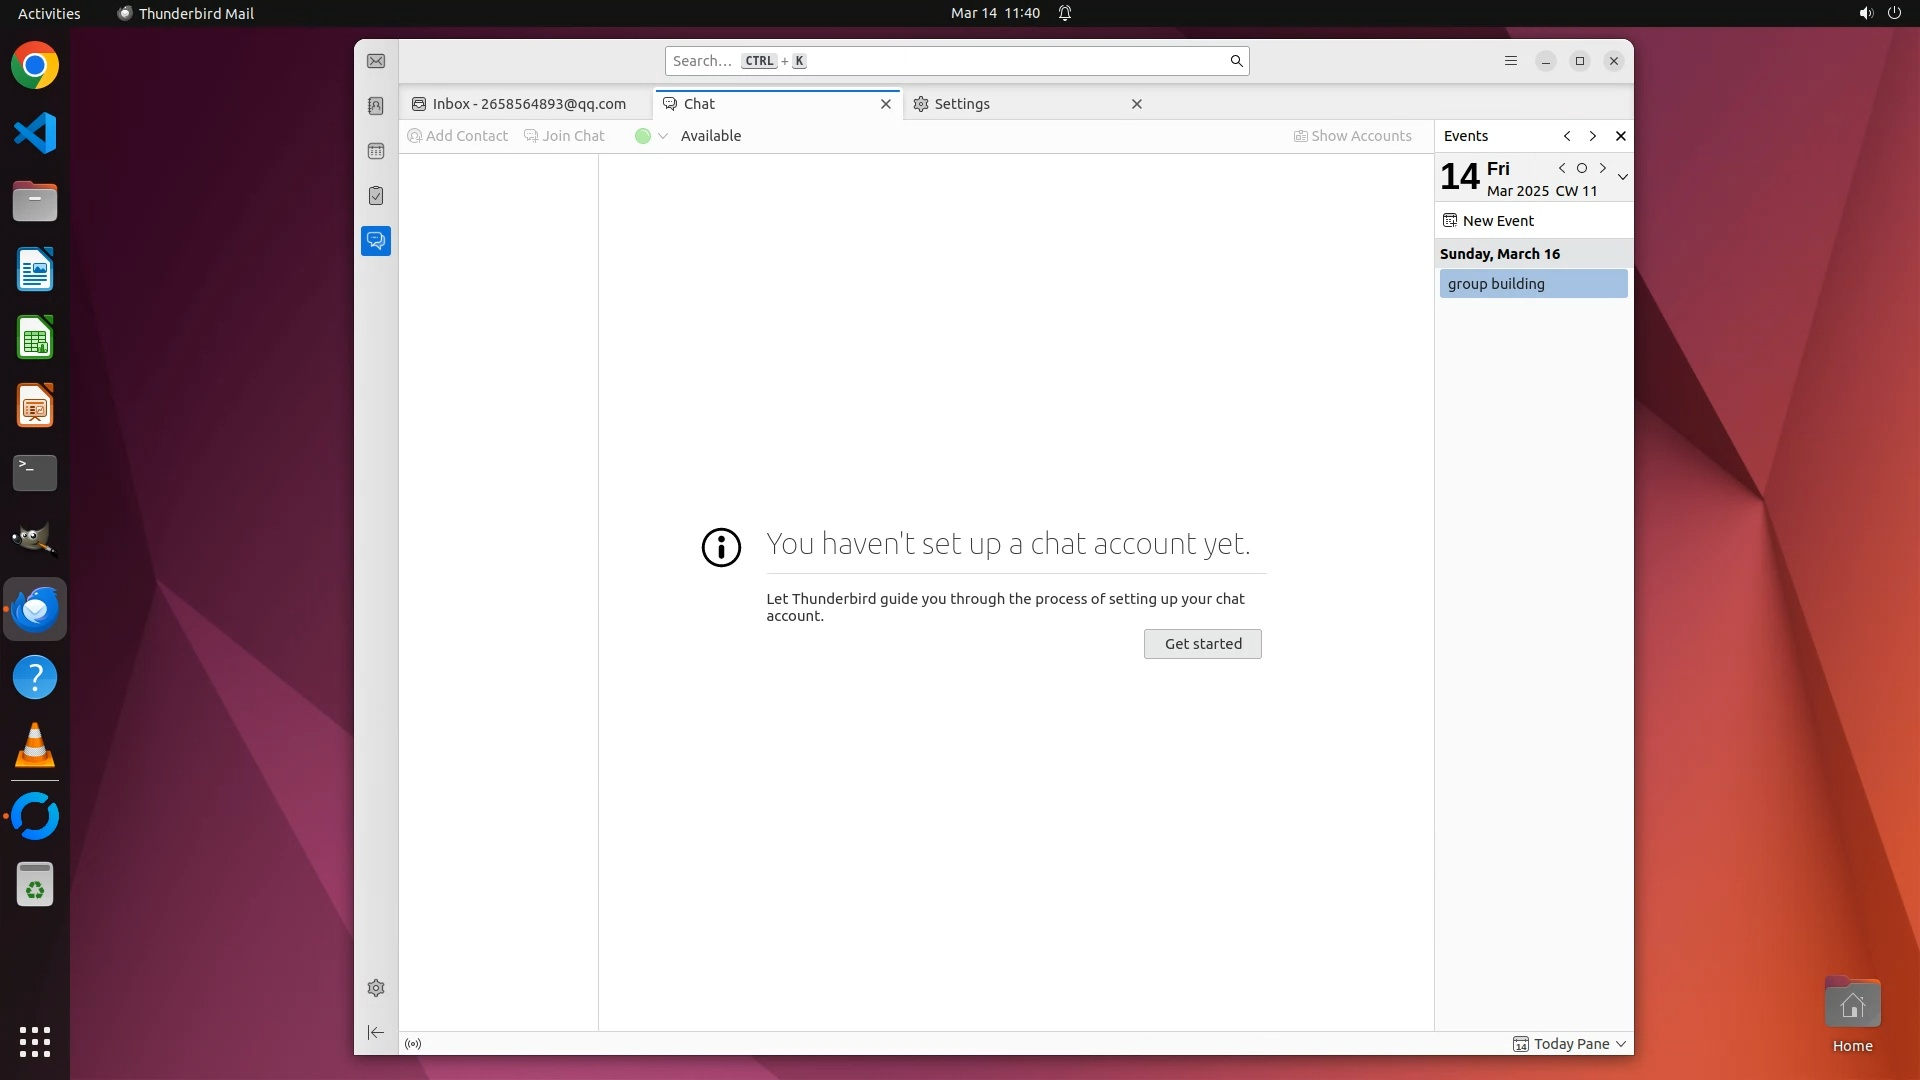Open the Available status dropdown

[x=652, y=136]
